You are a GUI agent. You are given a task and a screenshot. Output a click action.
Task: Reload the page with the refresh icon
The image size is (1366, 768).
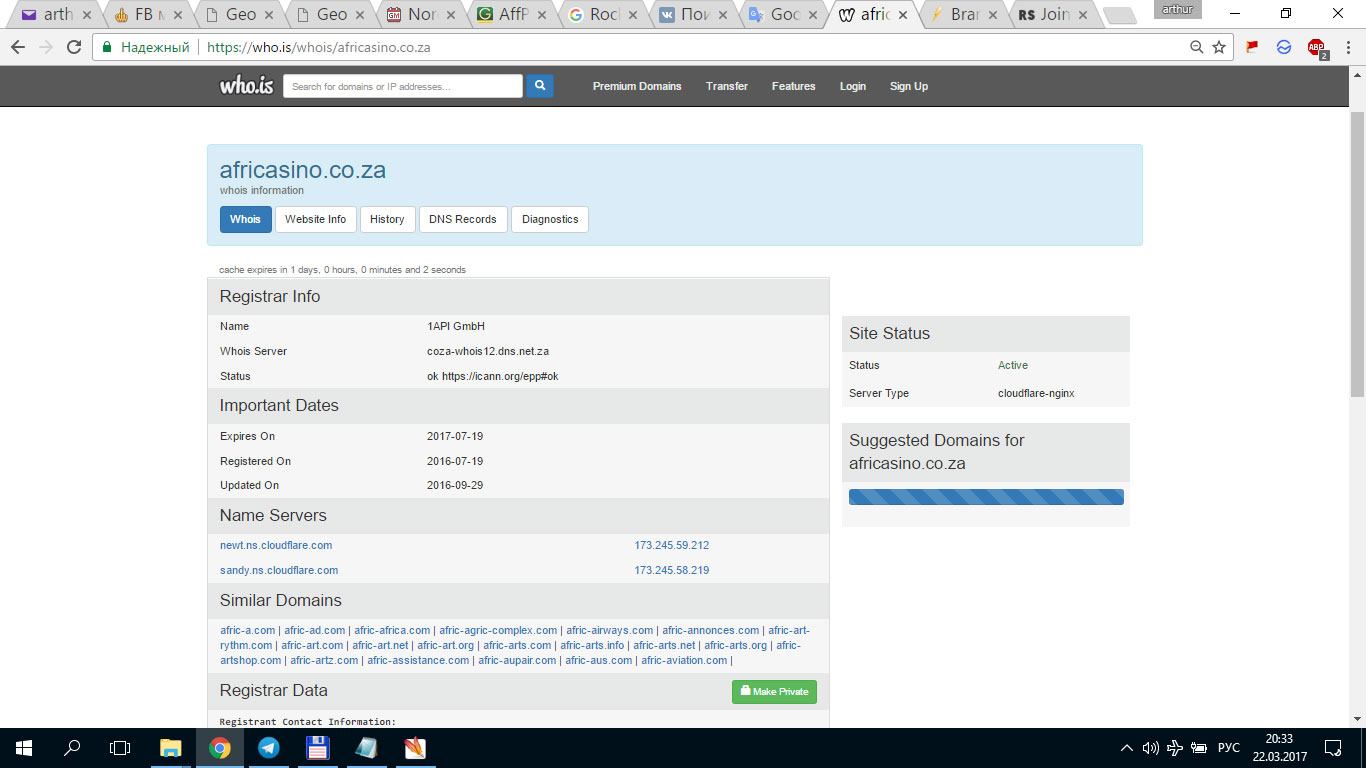[x=74, y=47]
